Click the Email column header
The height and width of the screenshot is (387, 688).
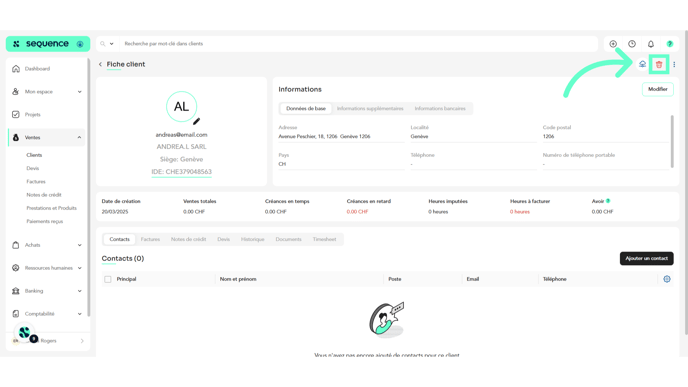point(473,279)
